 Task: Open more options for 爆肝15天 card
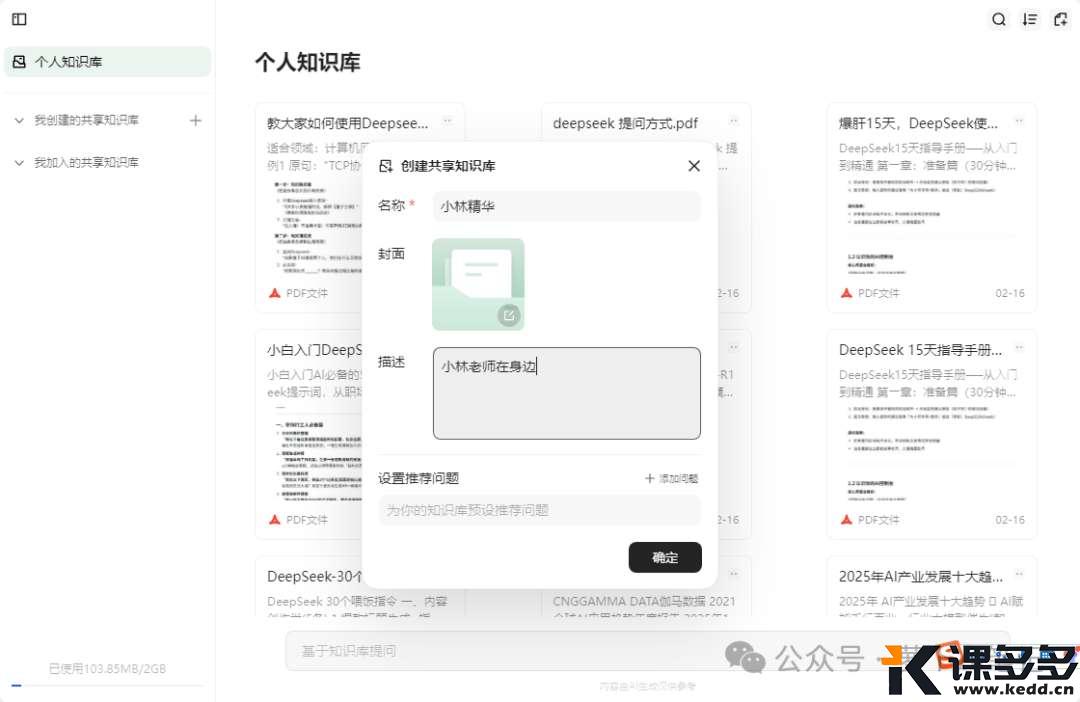(x=1019, y=121)
